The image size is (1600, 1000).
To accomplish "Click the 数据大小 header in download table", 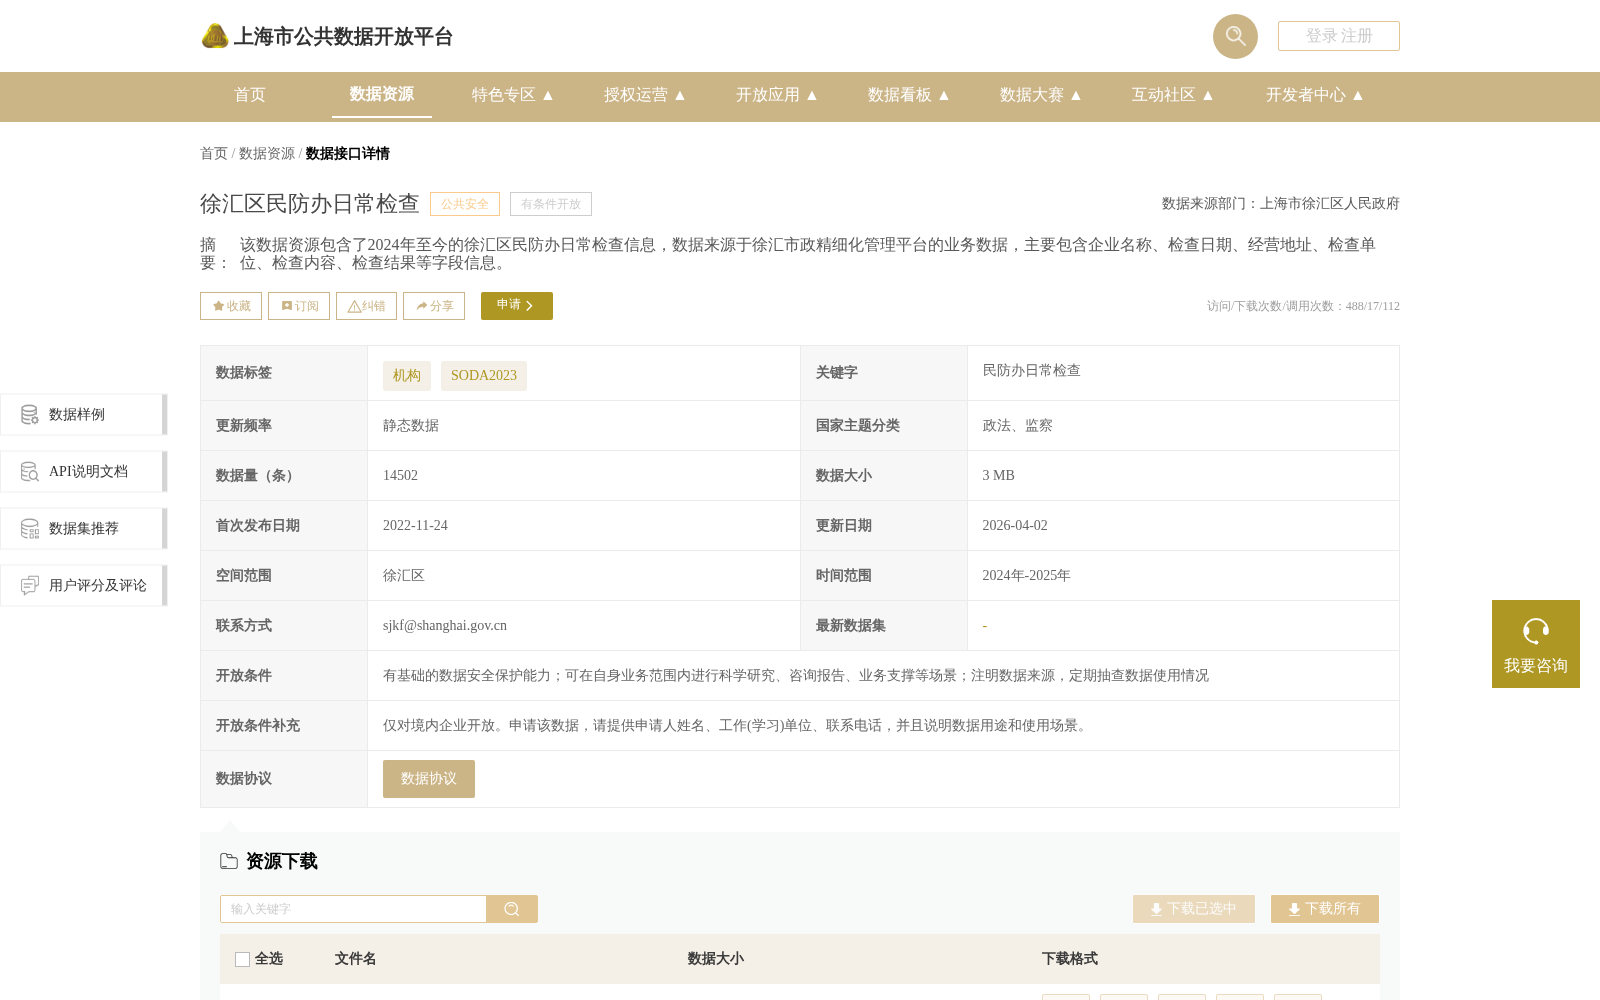I will click(715, 959).
